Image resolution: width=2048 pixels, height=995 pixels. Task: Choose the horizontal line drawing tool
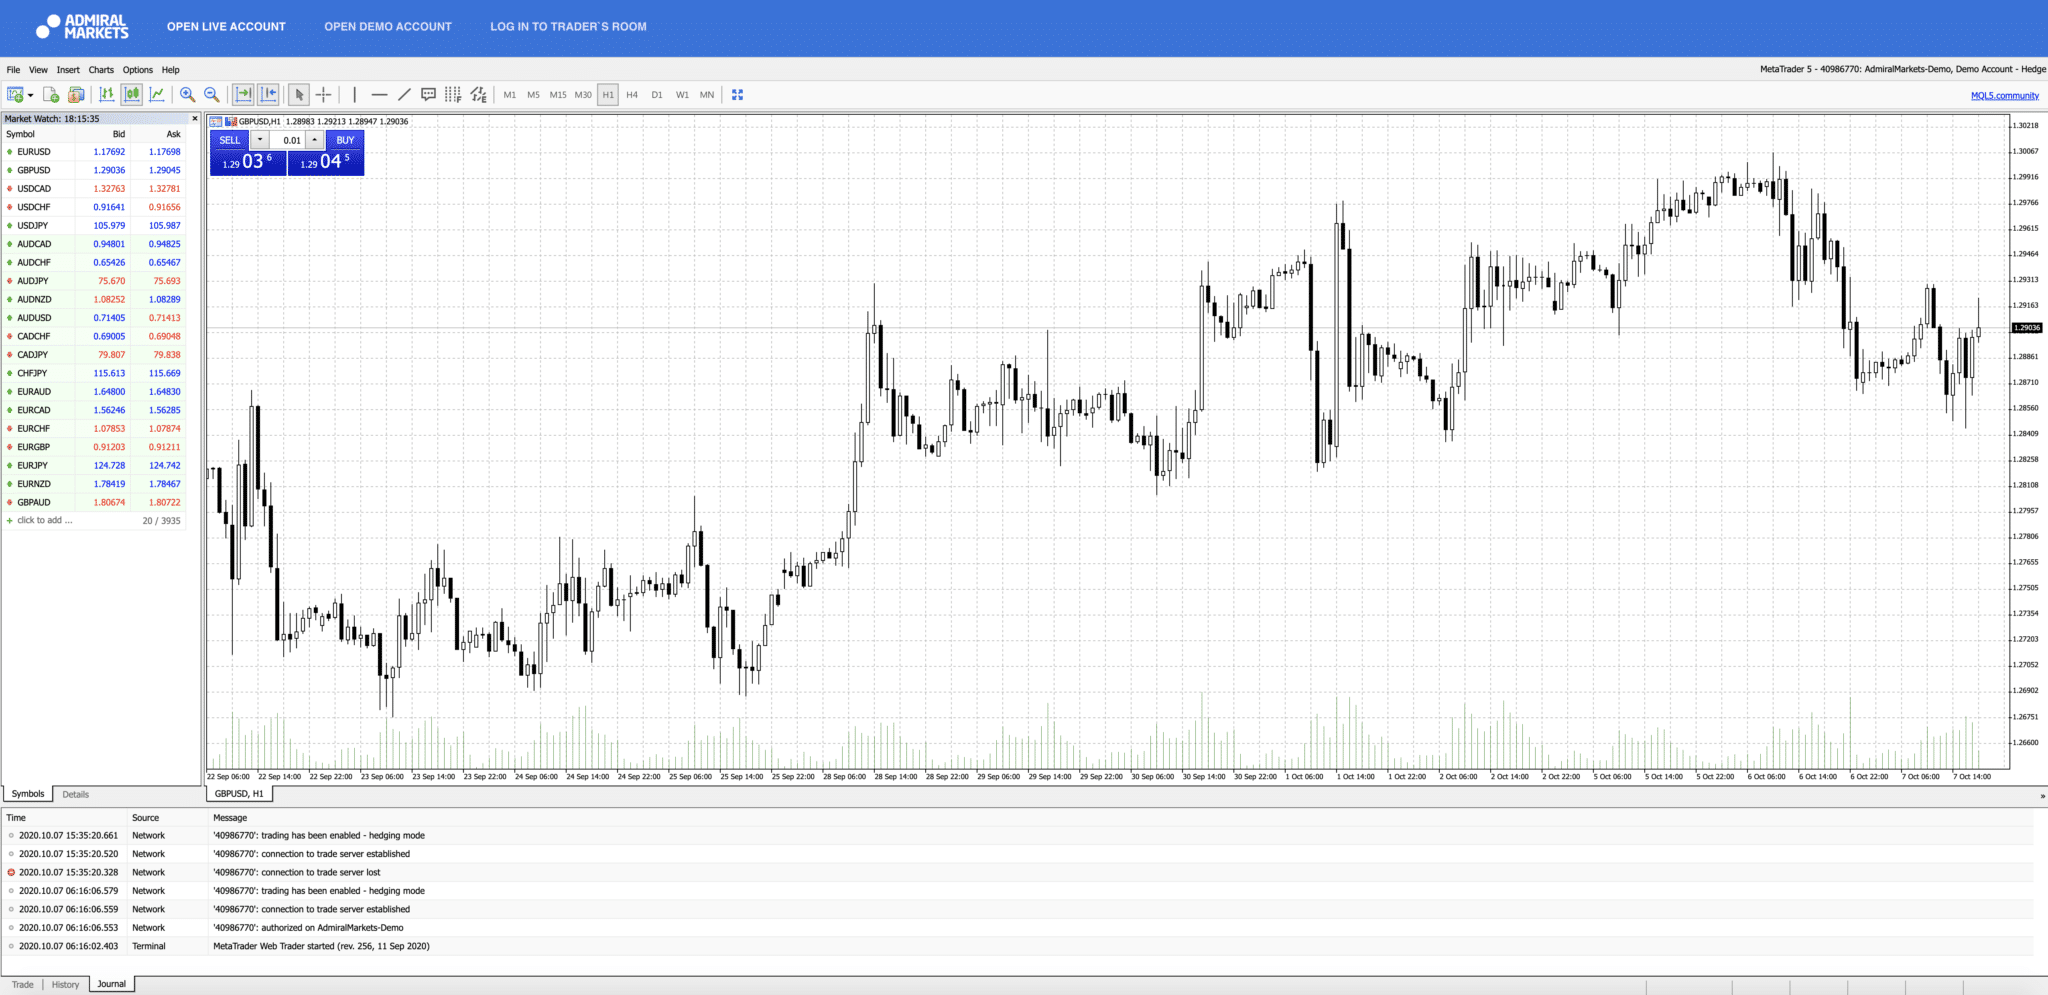click(379, 94)
